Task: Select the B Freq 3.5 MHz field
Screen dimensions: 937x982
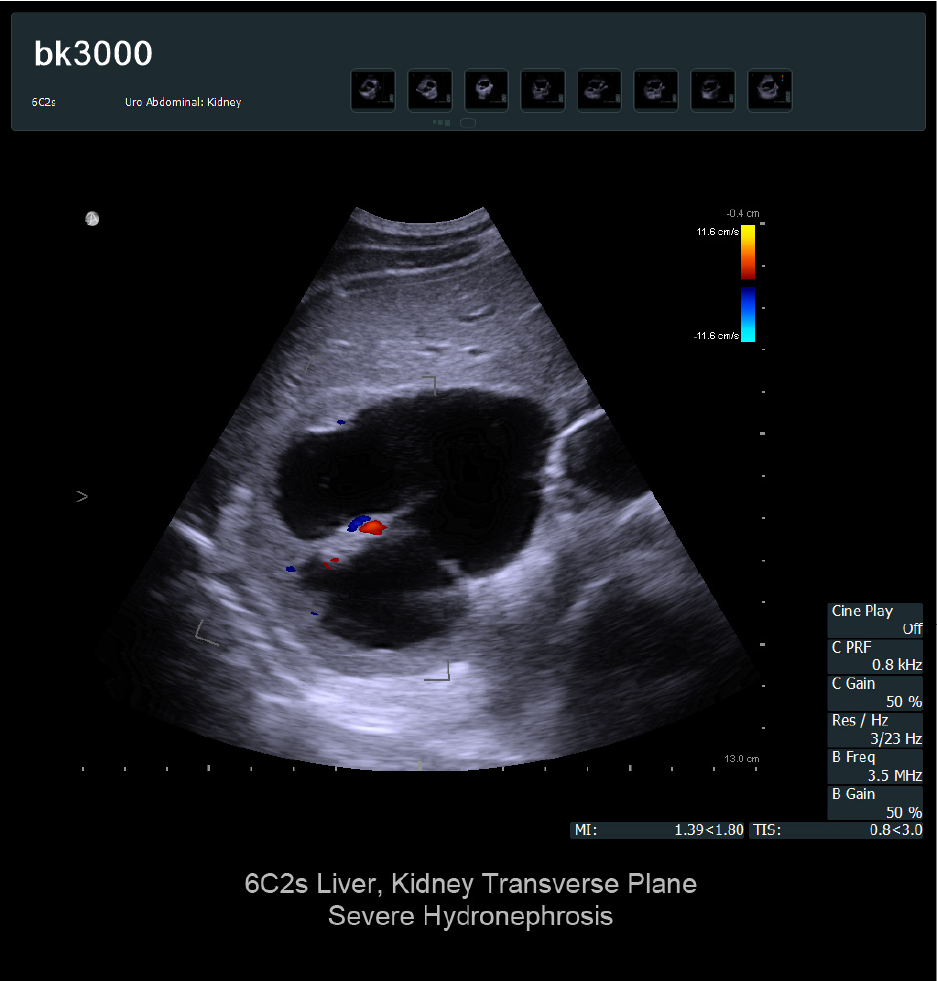Action: pos(876,766)
